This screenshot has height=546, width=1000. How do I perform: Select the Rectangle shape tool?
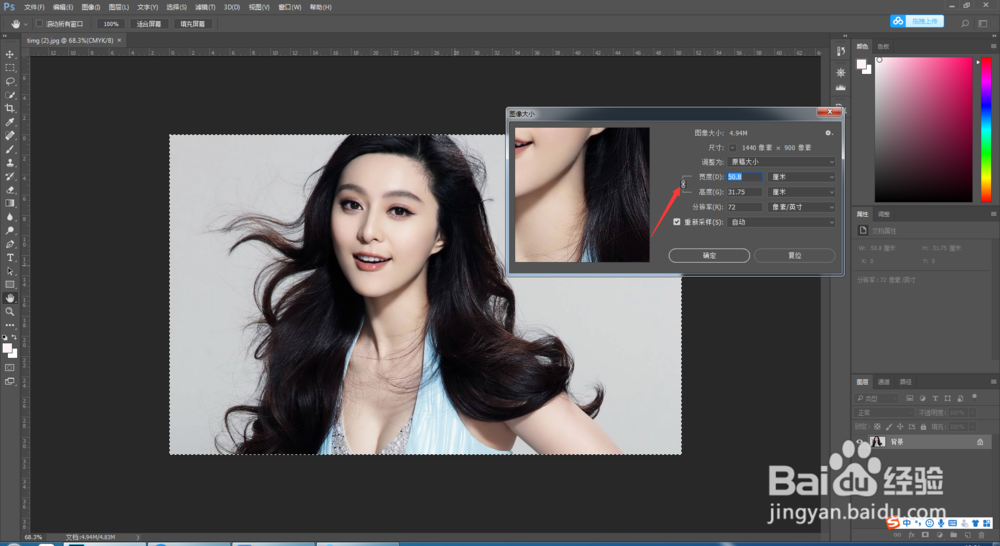click(x=10, y=284)
